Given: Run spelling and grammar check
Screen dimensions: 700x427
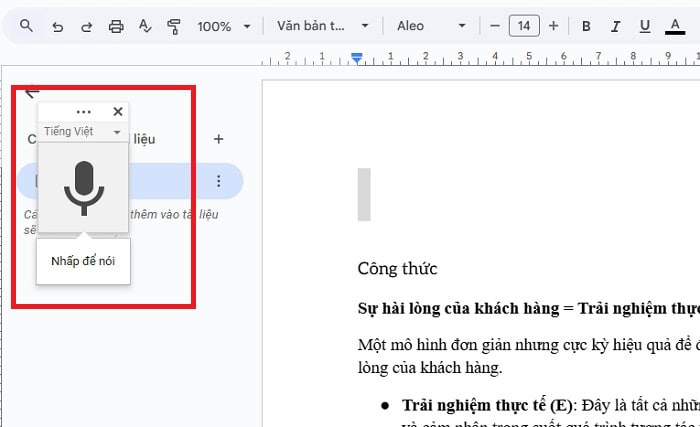Looking at the screenshot, I should [145, 26].
